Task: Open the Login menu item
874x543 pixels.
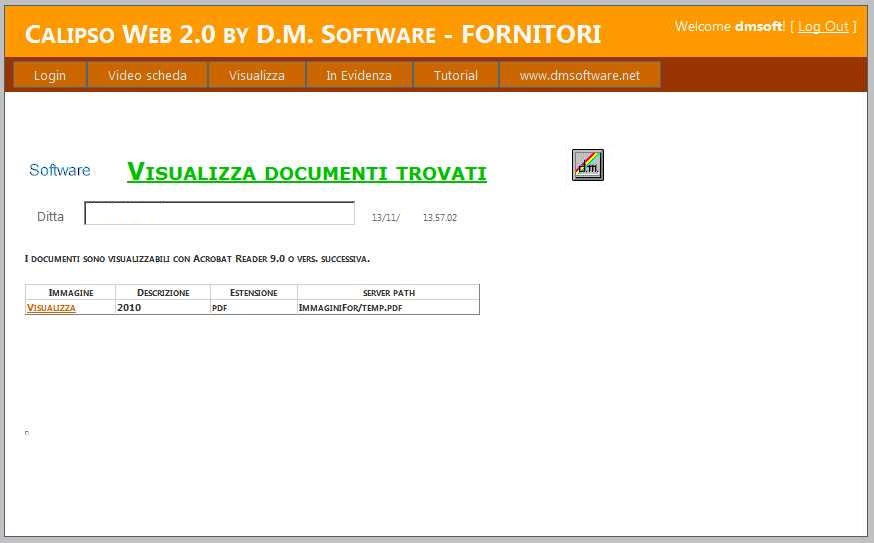Action: coord(50,75)
